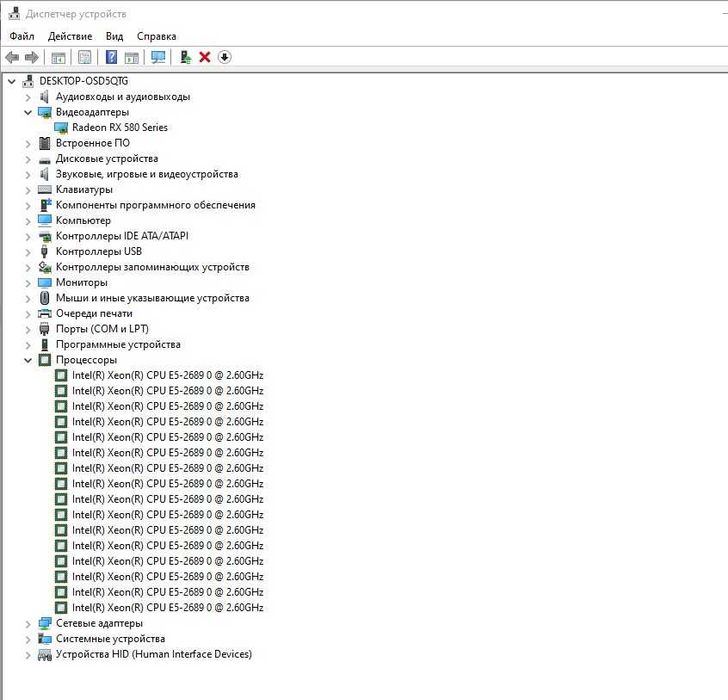Image resolution: width=728 pixels, height=700 pixels.
Task: Click the chip icon of Встроенное ПО
Action: pos(45,143)
